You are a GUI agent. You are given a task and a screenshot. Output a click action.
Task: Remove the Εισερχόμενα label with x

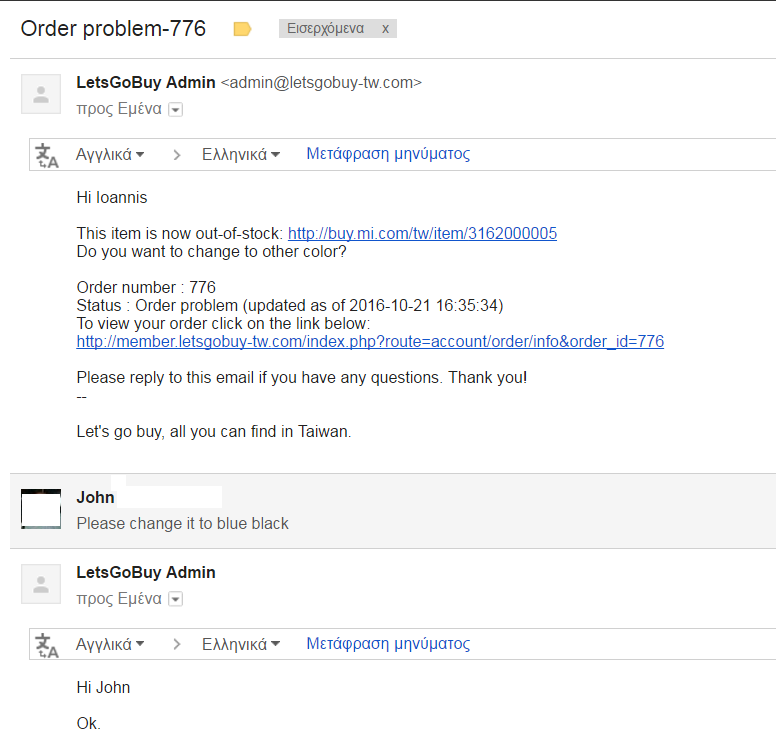click(x=385, y=29)
